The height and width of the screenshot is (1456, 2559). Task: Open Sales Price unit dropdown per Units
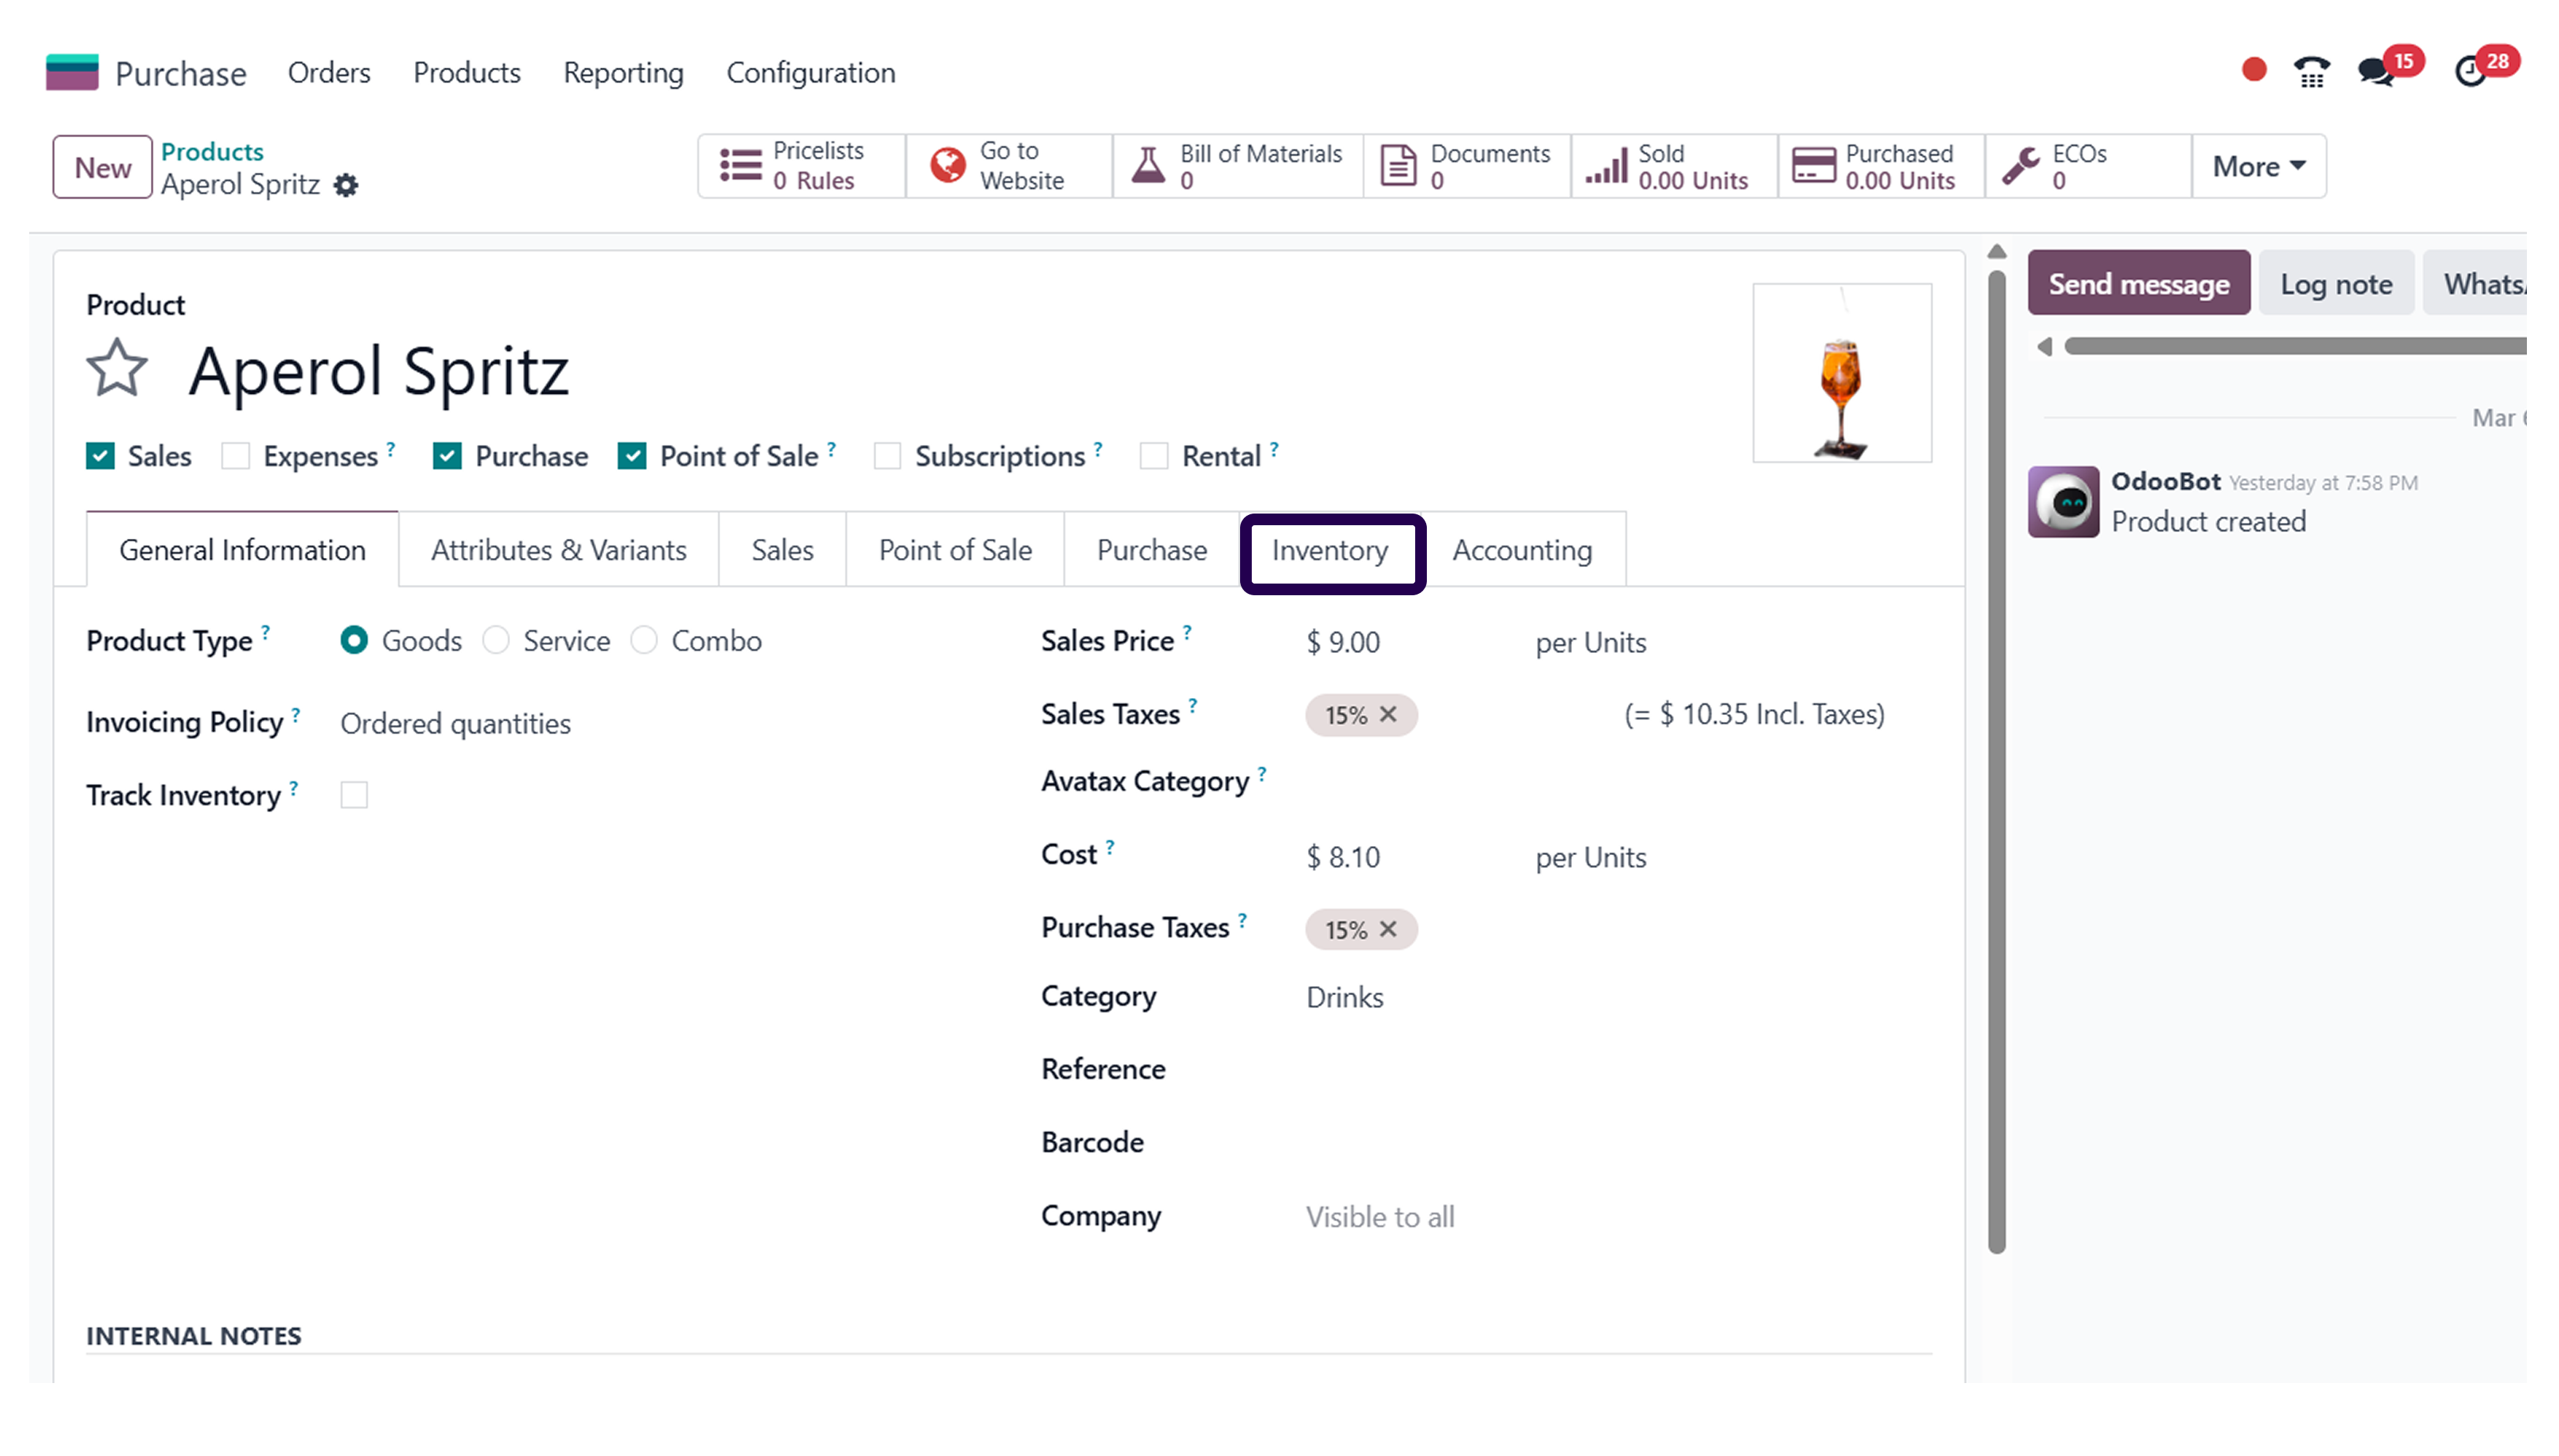coord(1590,643)
